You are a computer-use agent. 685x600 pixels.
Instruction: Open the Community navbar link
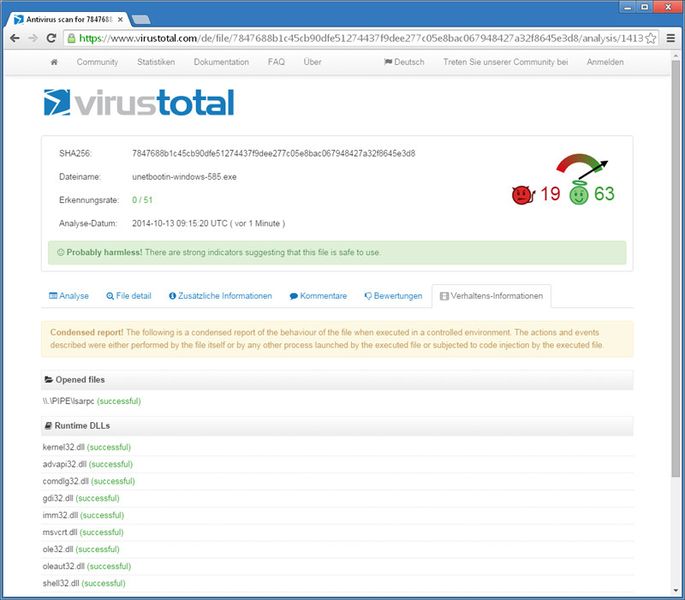click(x=97, y=62)
